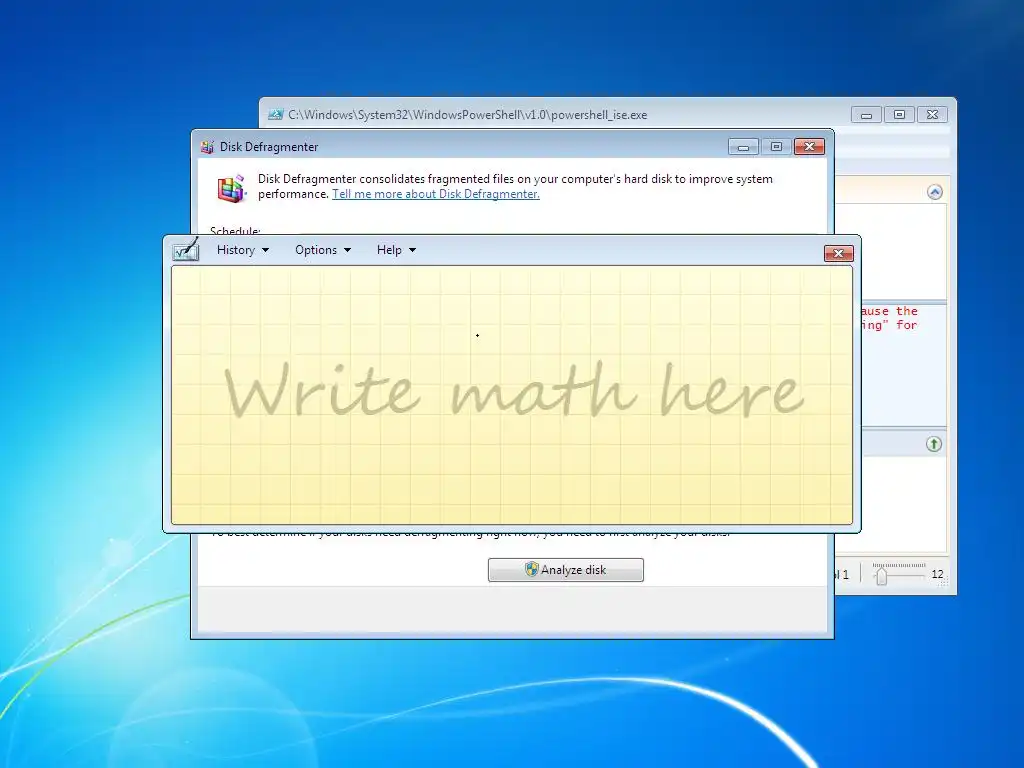Open Tell me more about Disk Defragmenter link
The width and height of the screenshot is (1024, 768).
(436, 194)
